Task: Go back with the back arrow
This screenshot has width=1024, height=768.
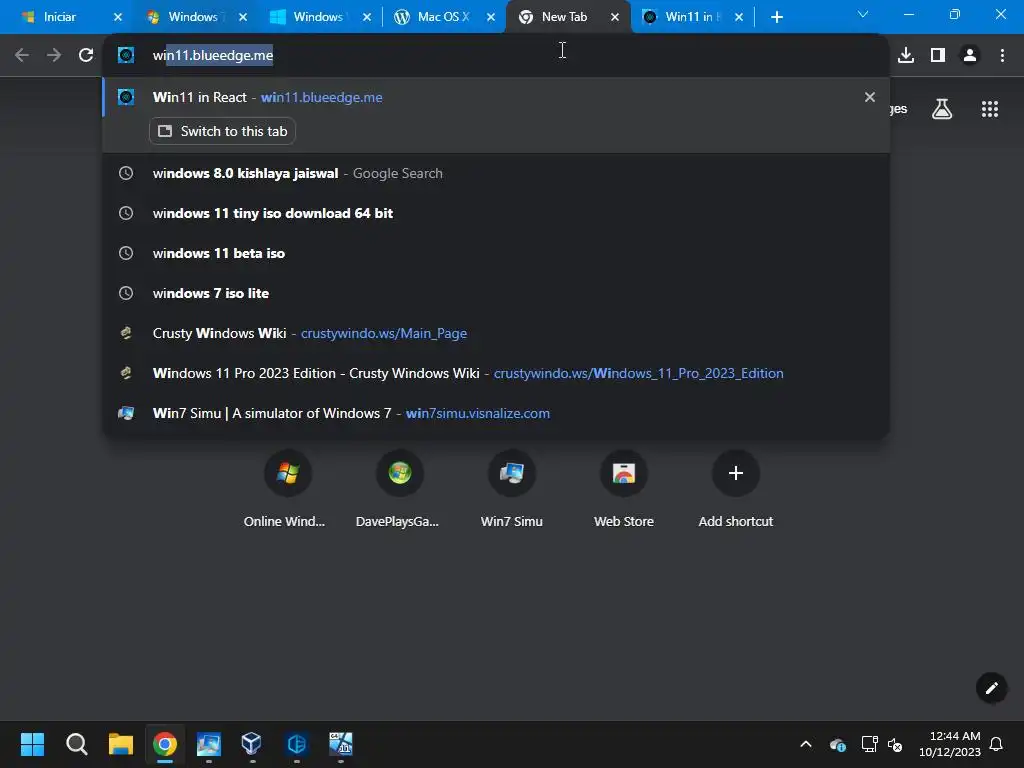Action: 22,56
